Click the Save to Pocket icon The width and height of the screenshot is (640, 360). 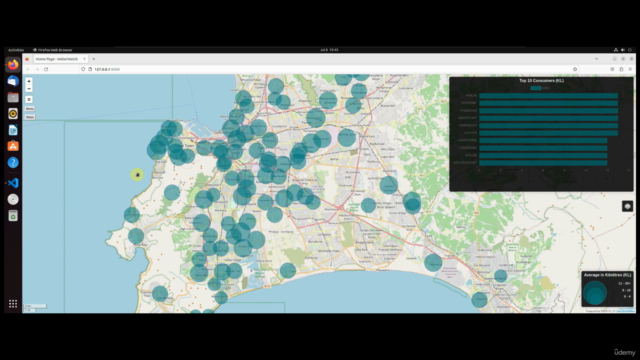(612, 69)
